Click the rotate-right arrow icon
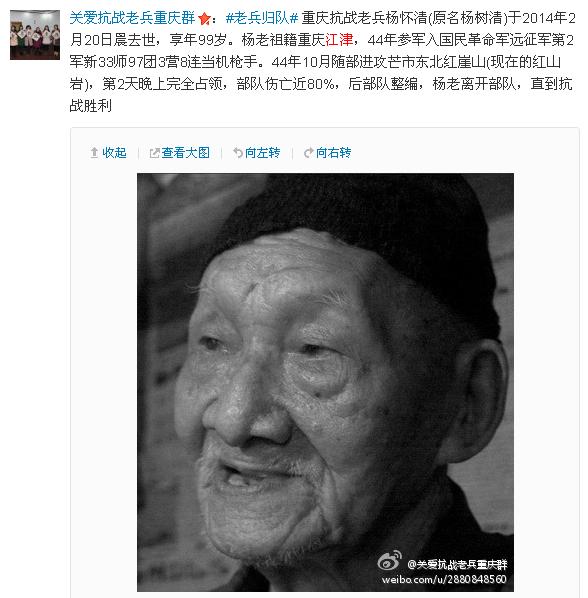The image size is (588, 598). 309,153
